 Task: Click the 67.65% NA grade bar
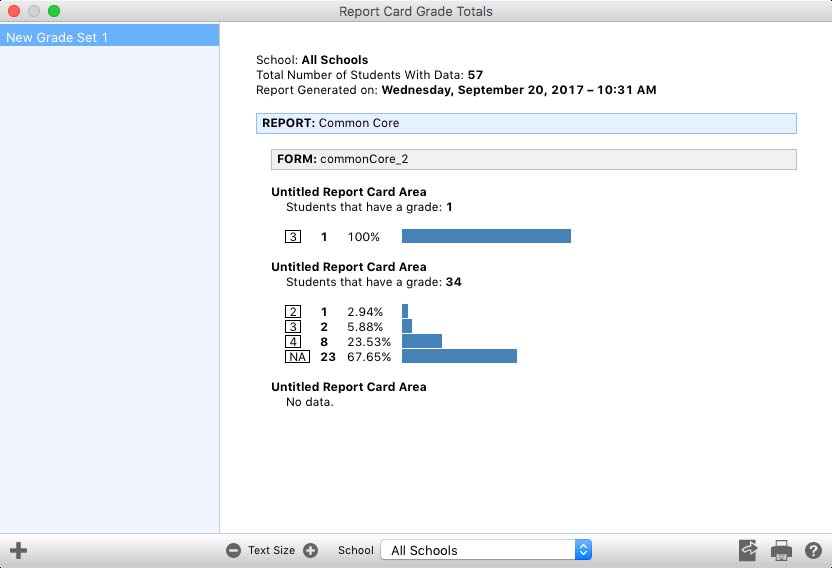click(459, 357)
